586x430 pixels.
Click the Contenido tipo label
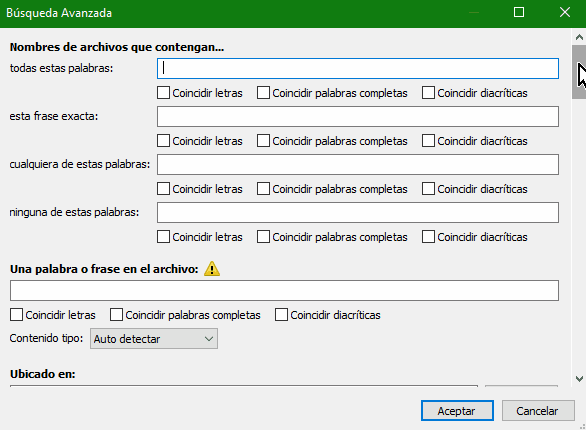point(46,338)
